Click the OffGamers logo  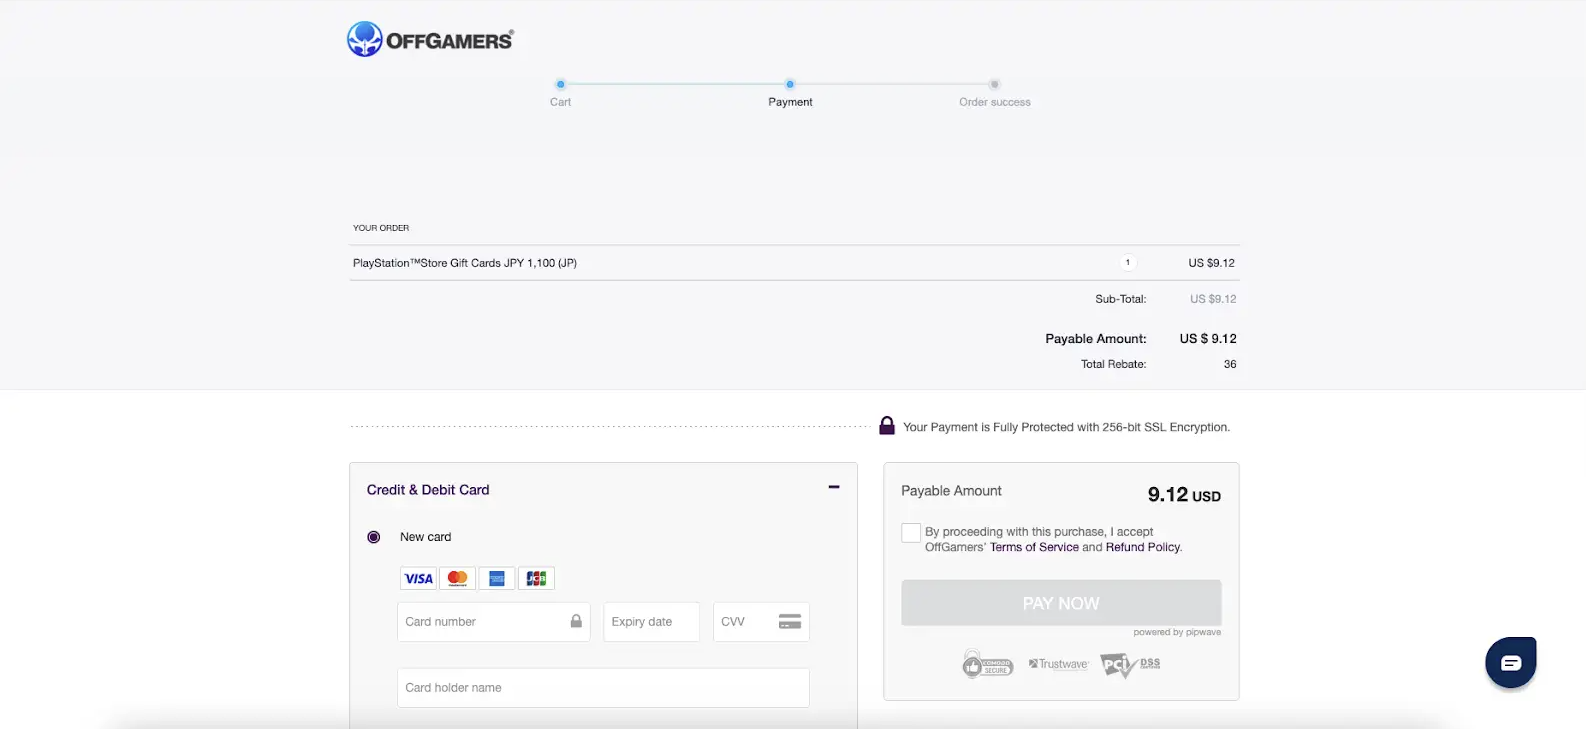point(430,39)
